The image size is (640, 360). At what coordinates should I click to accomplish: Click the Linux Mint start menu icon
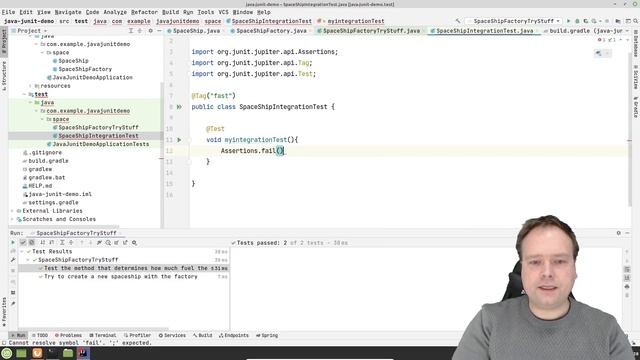tap(7, 353)
